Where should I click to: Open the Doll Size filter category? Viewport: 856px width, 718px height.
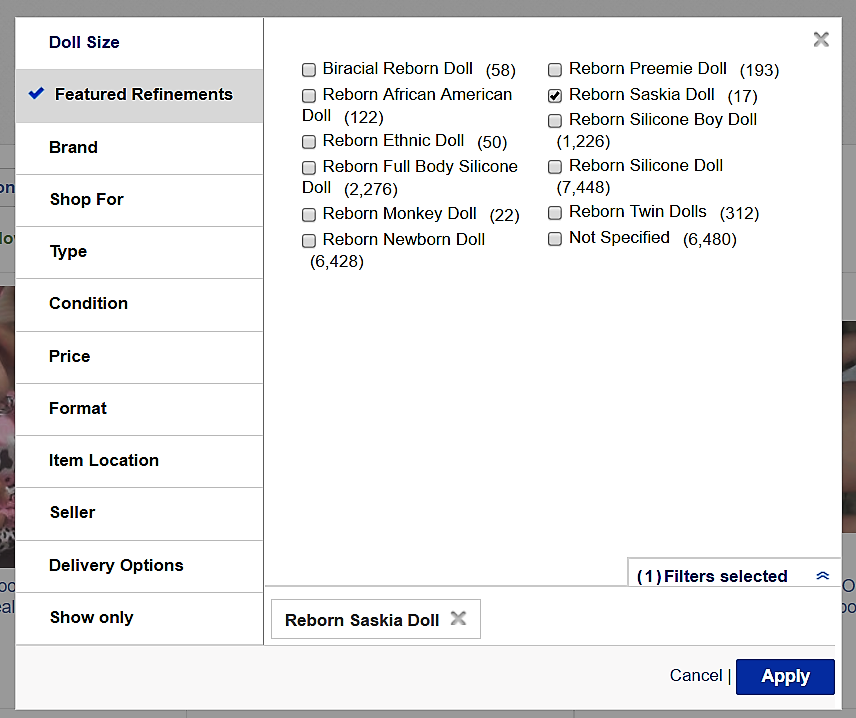pyautogui.click(x=84, y=42)
